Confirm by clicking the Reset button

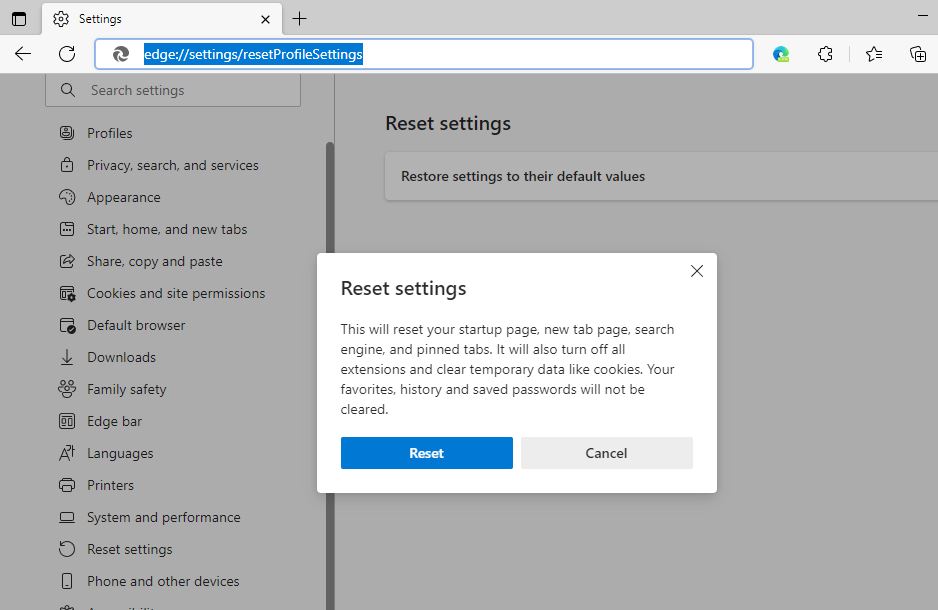coord(426,453)
